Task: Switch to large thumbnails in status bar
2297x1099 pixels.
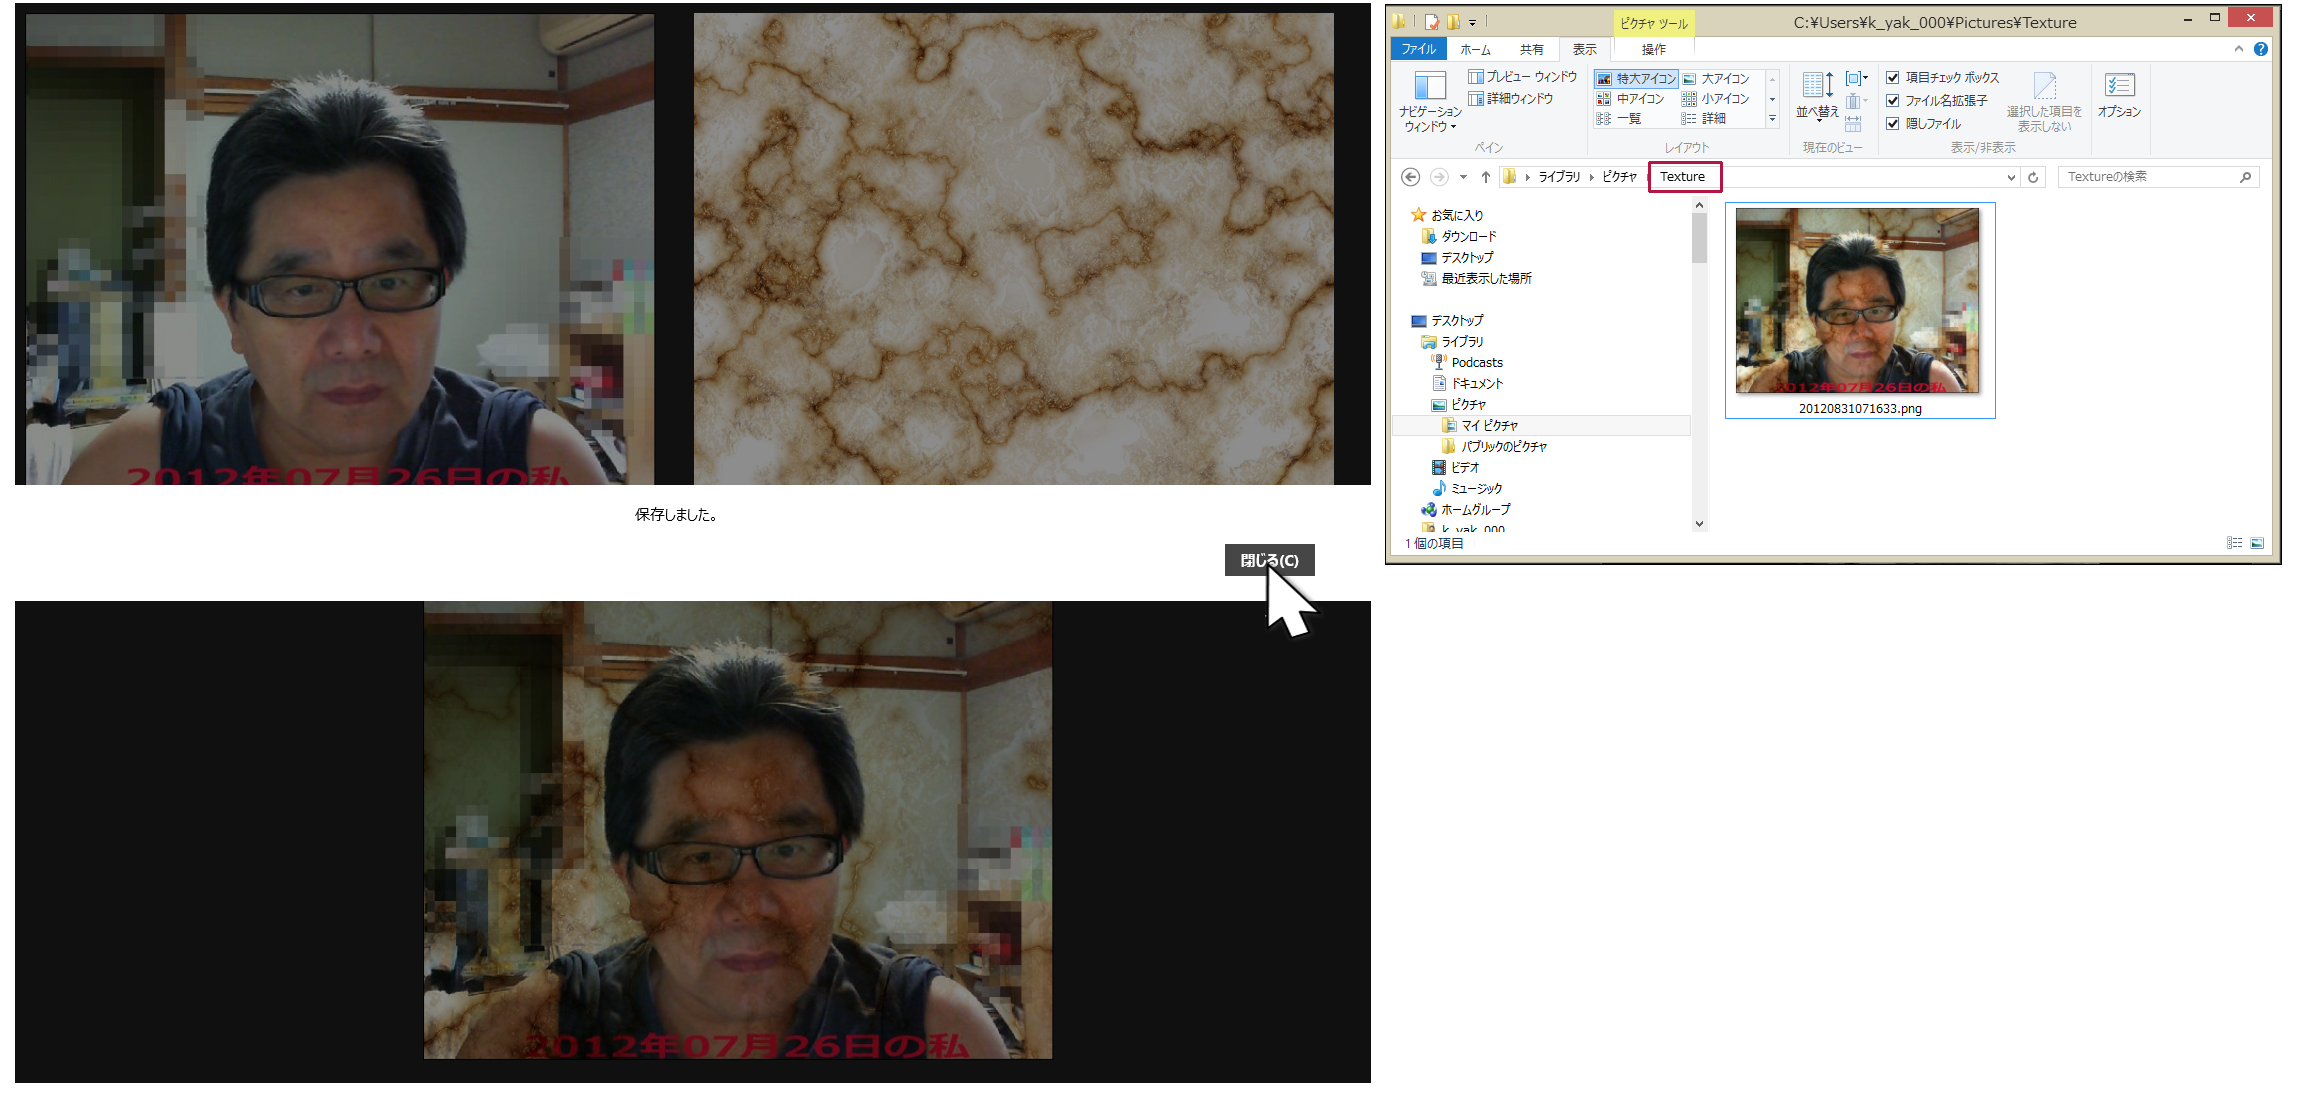Action: 2257,543
